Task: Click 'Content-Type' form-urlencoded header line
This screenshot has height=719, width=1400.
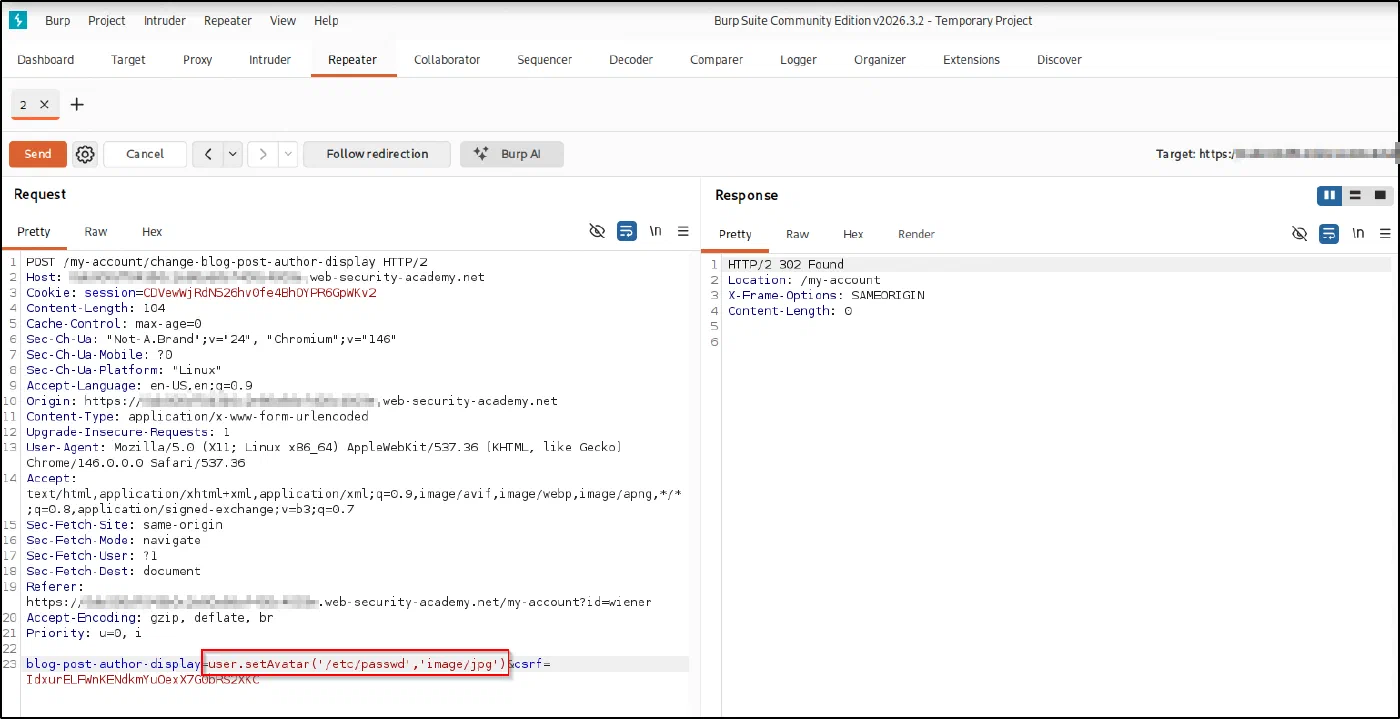Action: (197, 416)
